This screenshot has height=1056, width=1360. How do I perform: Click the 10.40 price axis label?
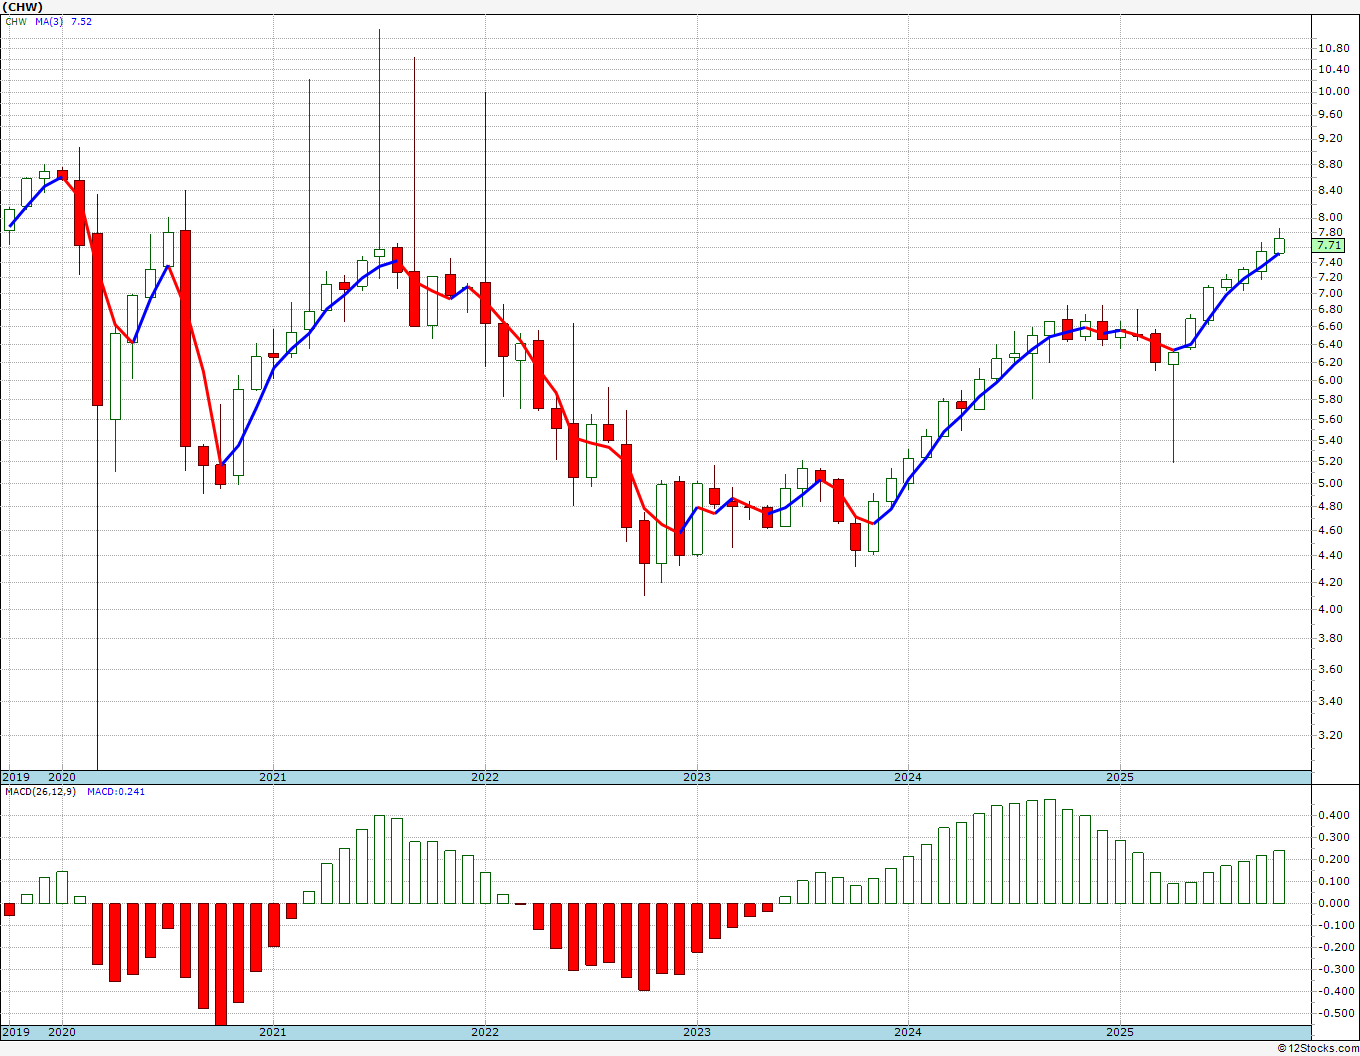click(1332, 69)
